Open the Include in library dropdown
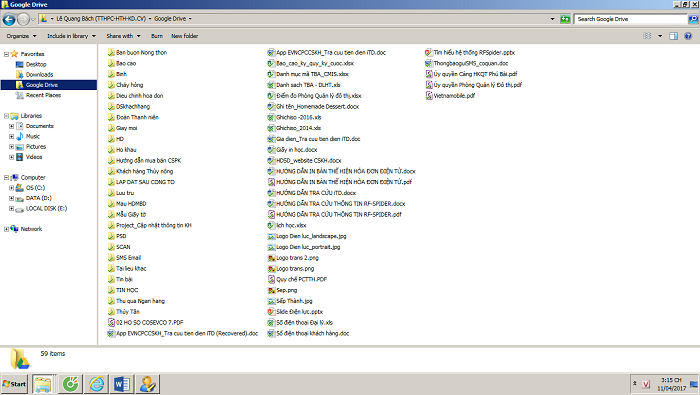The height and width of the screenshot is (395, 700). [x=71, y=36]
